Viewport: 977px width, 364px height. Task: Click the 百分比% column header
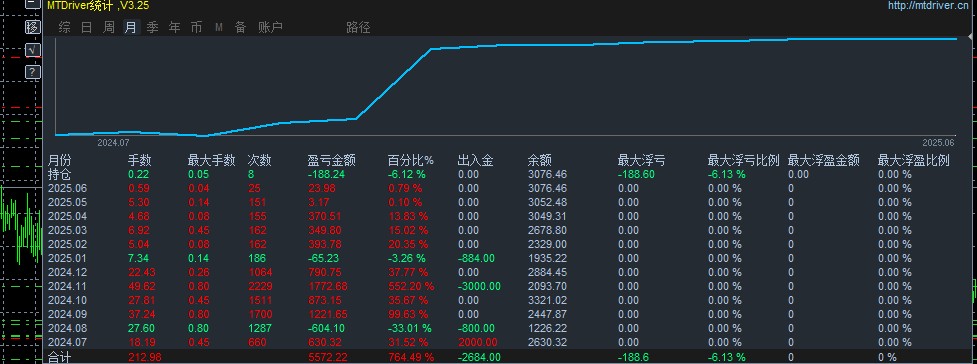[x=411, y=161]
